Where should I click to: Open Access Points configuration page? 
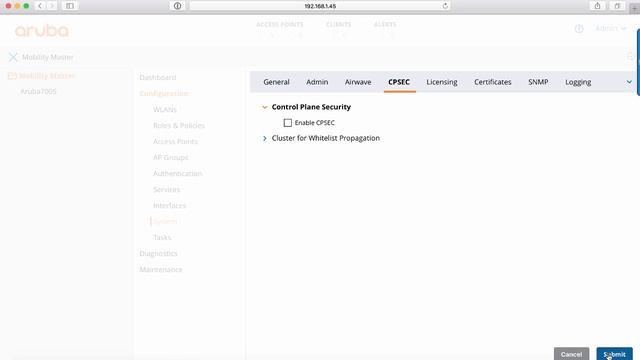point(175,141)
